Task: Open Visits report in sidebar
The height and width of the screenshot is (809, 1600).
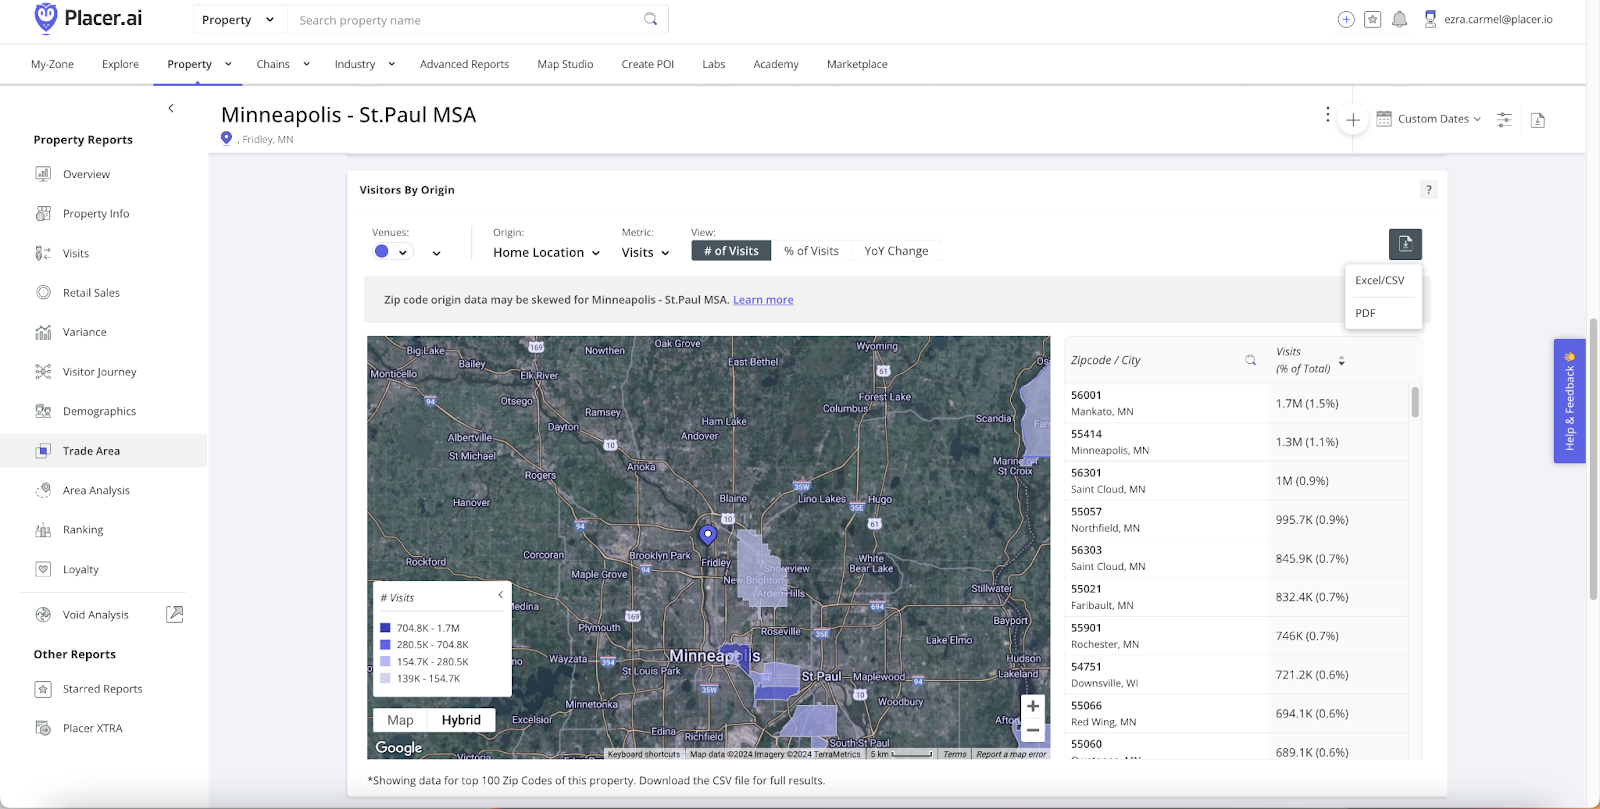Action: click(x=76, y=253)
